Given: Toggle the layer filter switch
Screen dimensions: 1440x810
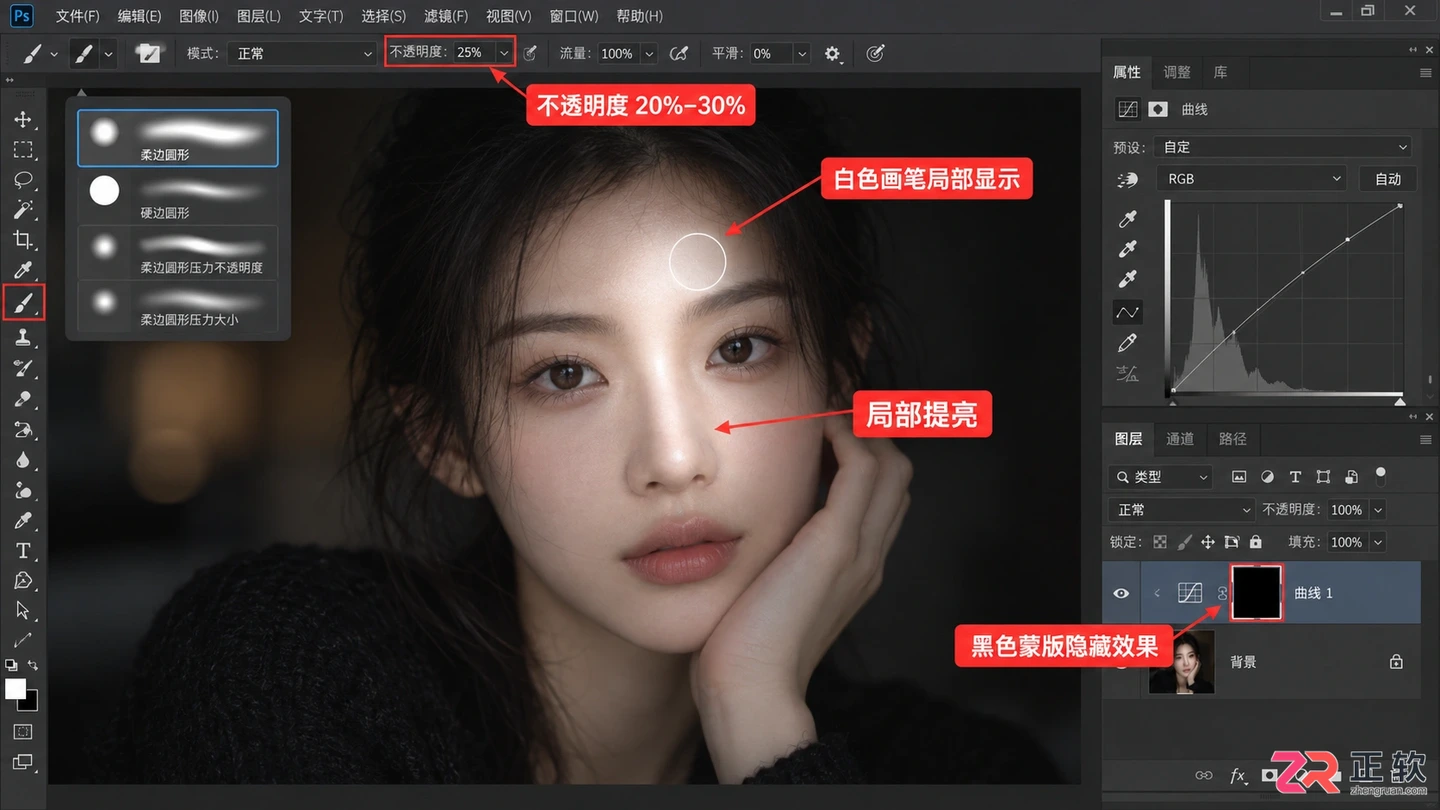Looking at the screenshot, I should pos(1381,474).
